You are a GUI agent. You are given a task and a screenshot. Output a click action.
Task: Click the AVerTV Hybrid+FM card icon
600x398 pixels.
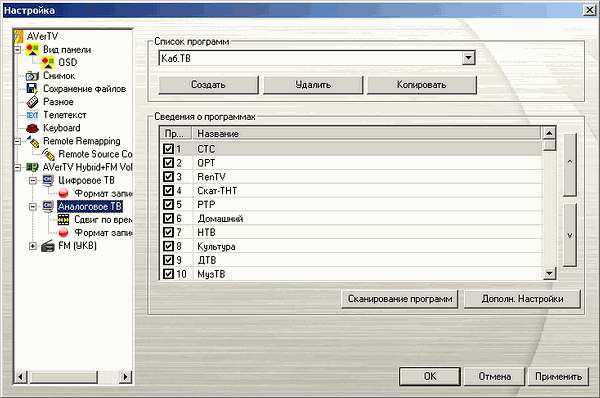pos(33,167)
